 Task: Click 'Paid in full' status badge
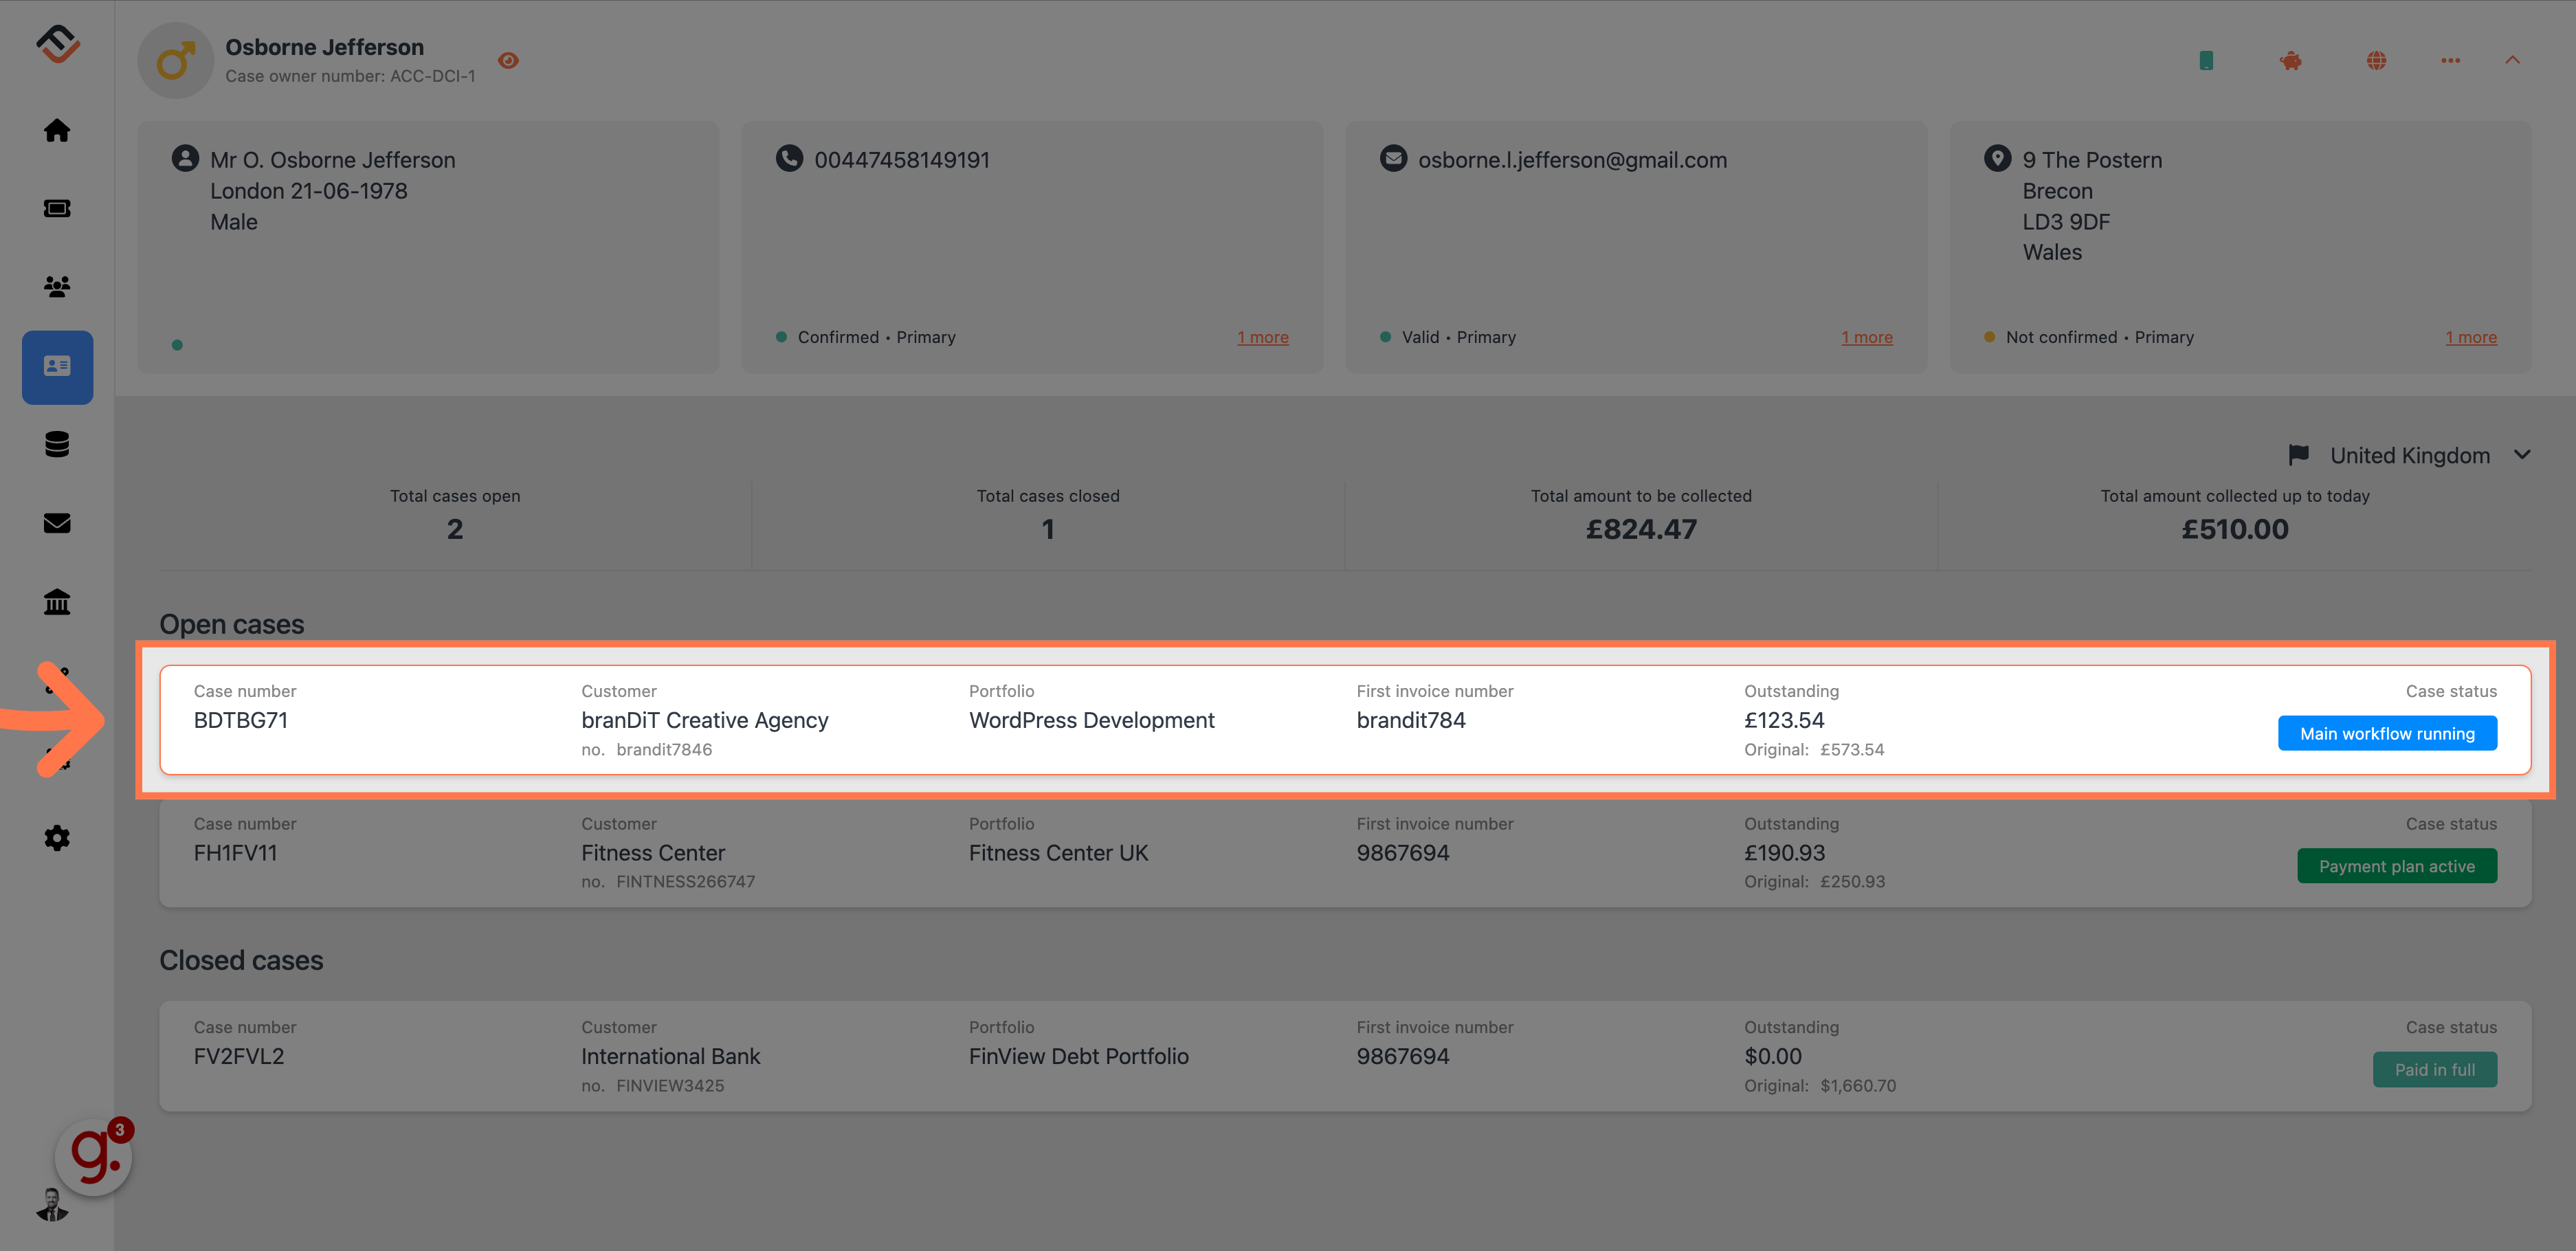point(2435,1069)
